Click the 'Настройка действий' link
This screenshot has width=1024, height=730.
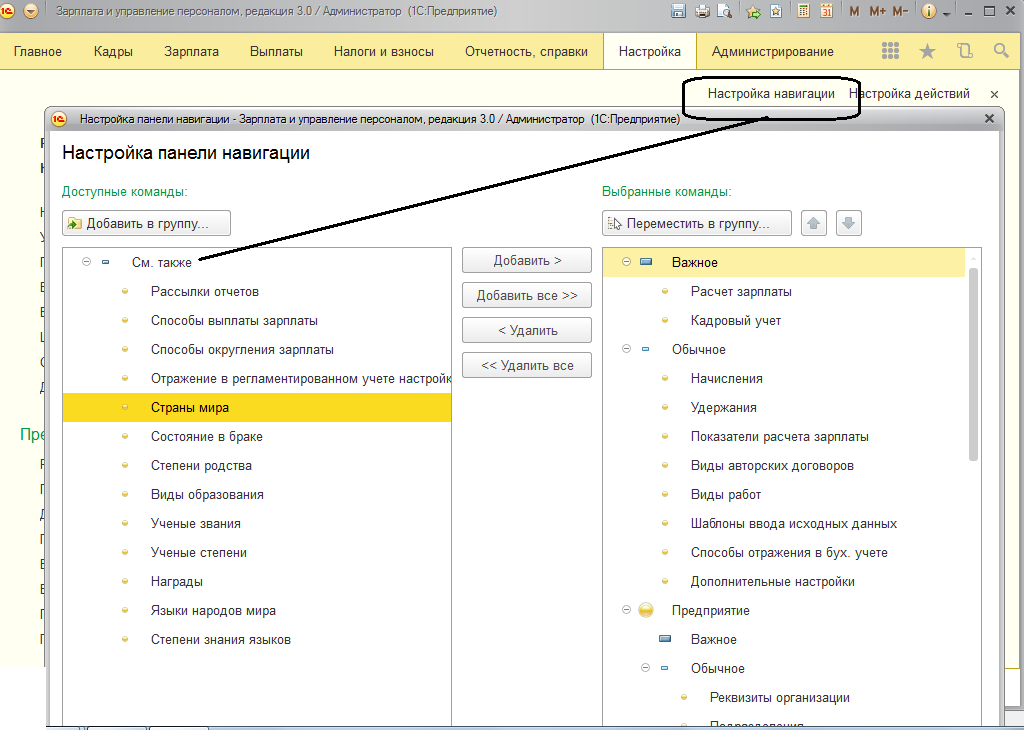click(909, 94)
